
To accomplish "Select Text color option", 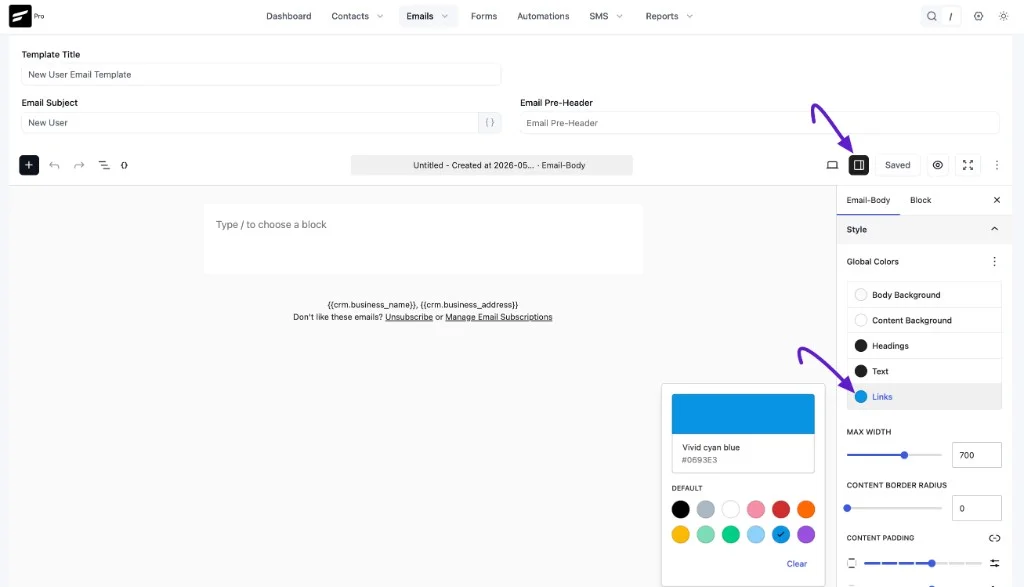I will [924, 371].
